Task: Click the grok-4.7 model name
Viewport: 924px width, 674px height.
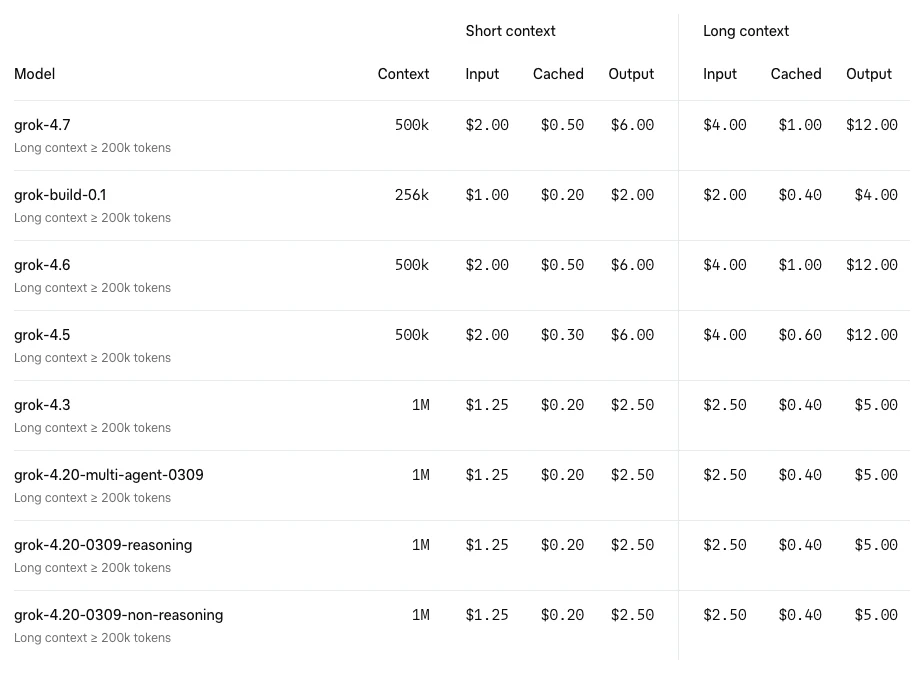Action: (x=42, y=125)
